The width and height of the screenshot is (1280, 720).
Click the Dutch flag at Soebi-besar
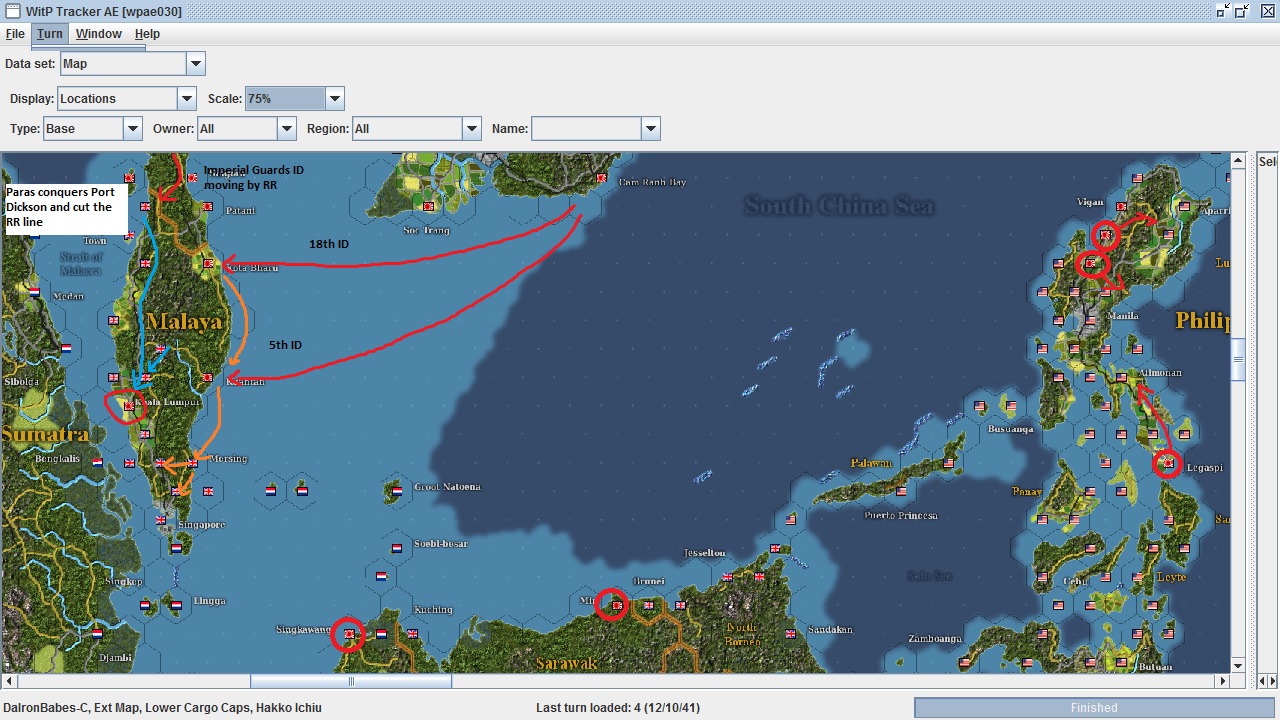point(397,548)
